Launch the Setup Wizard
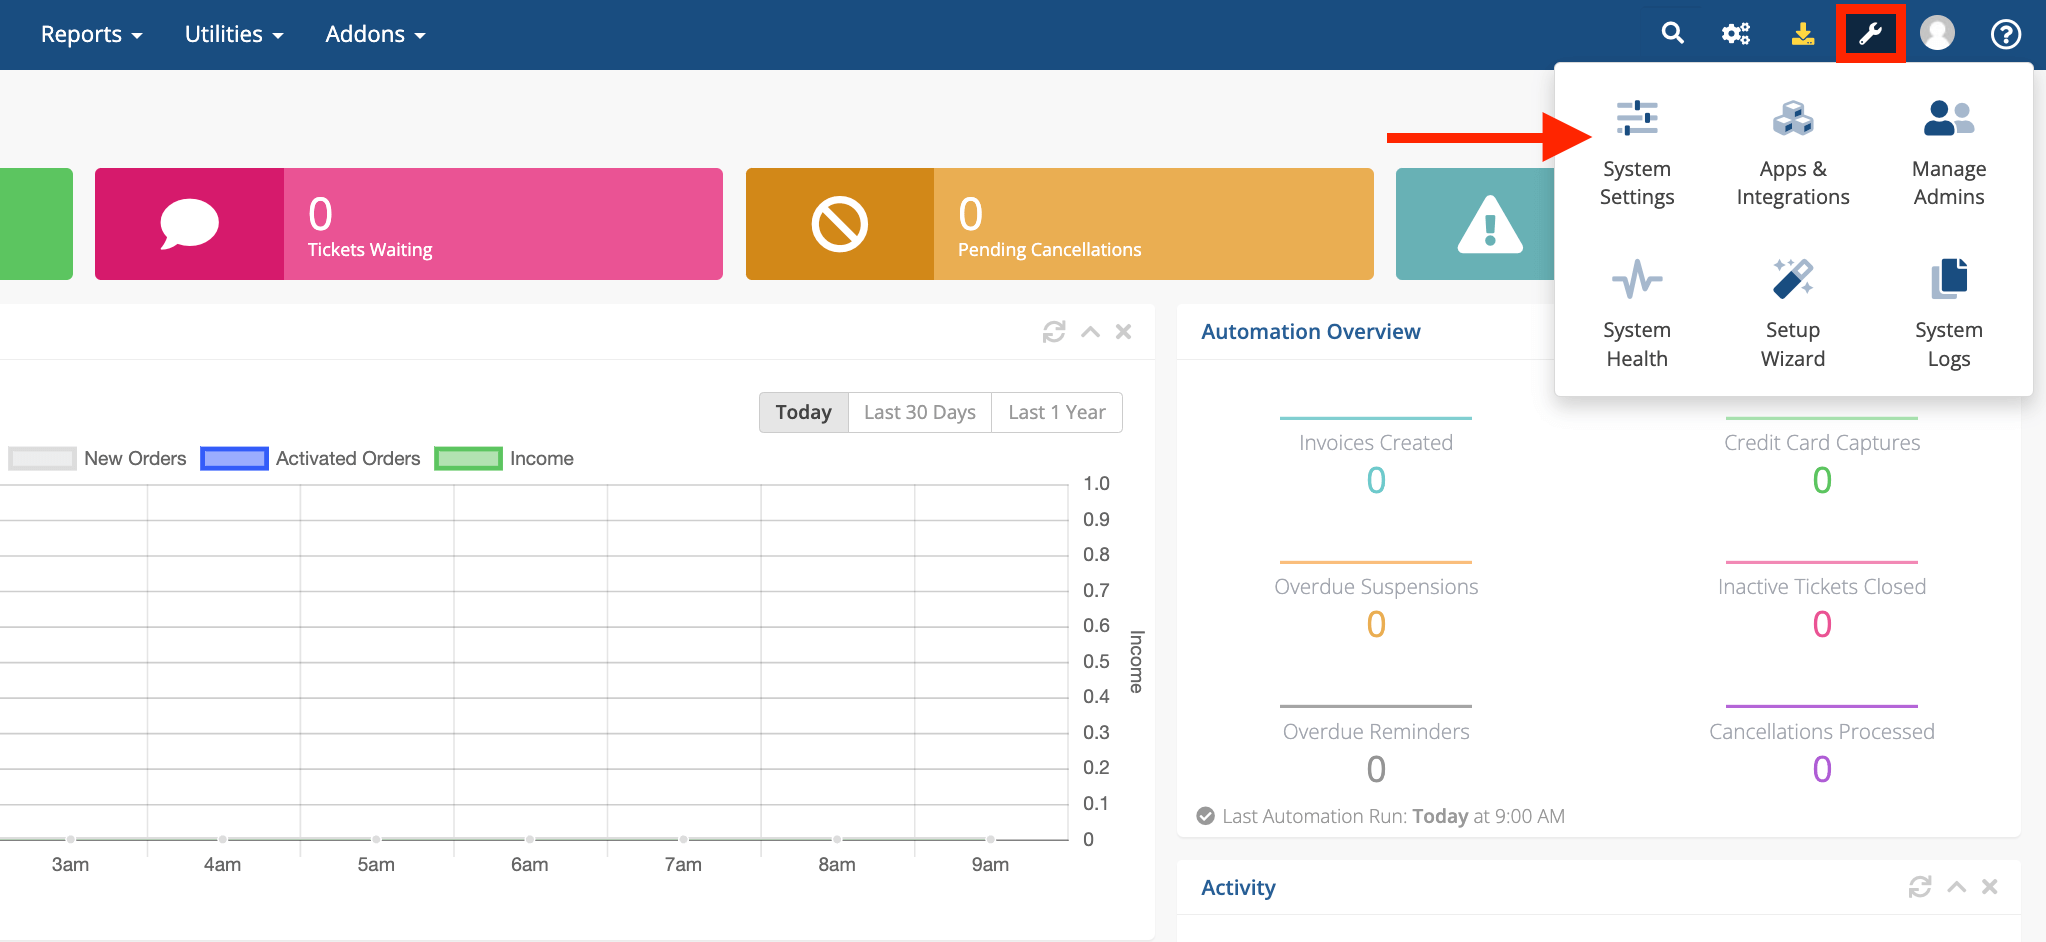Screen dimensions: 2046x942 pos(1793,315)
